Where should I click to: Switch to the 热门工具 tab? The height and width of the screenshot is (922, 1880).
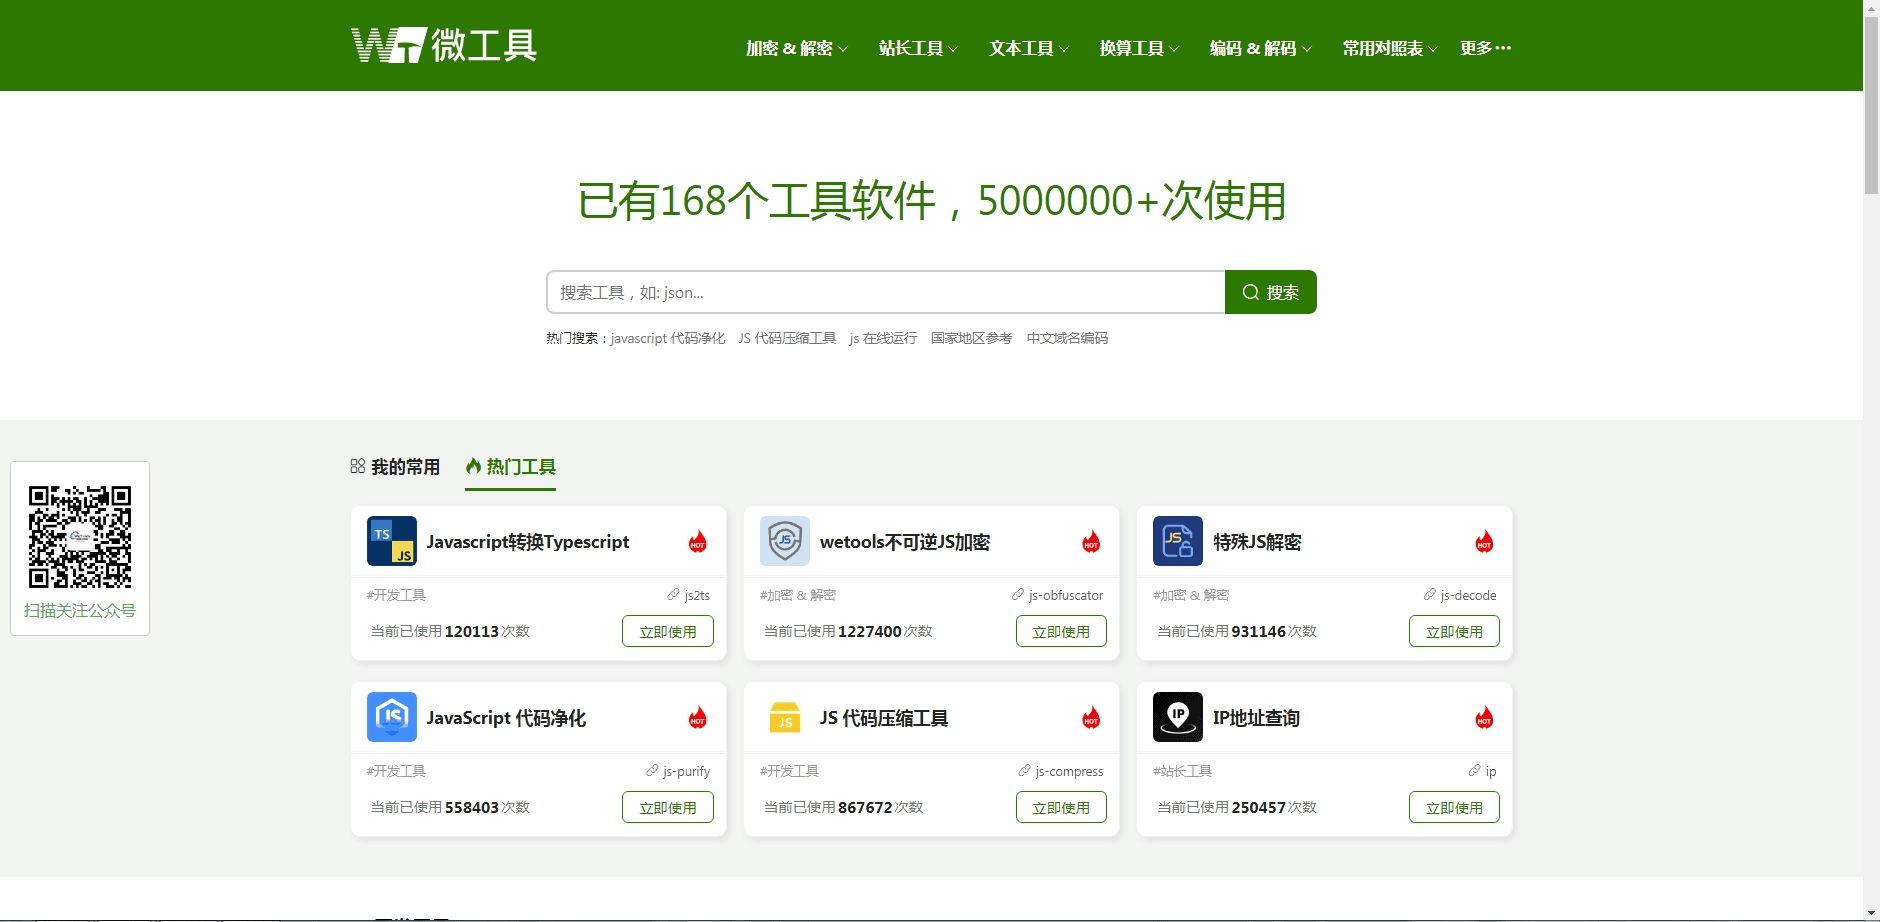click(x=510, y=467)
